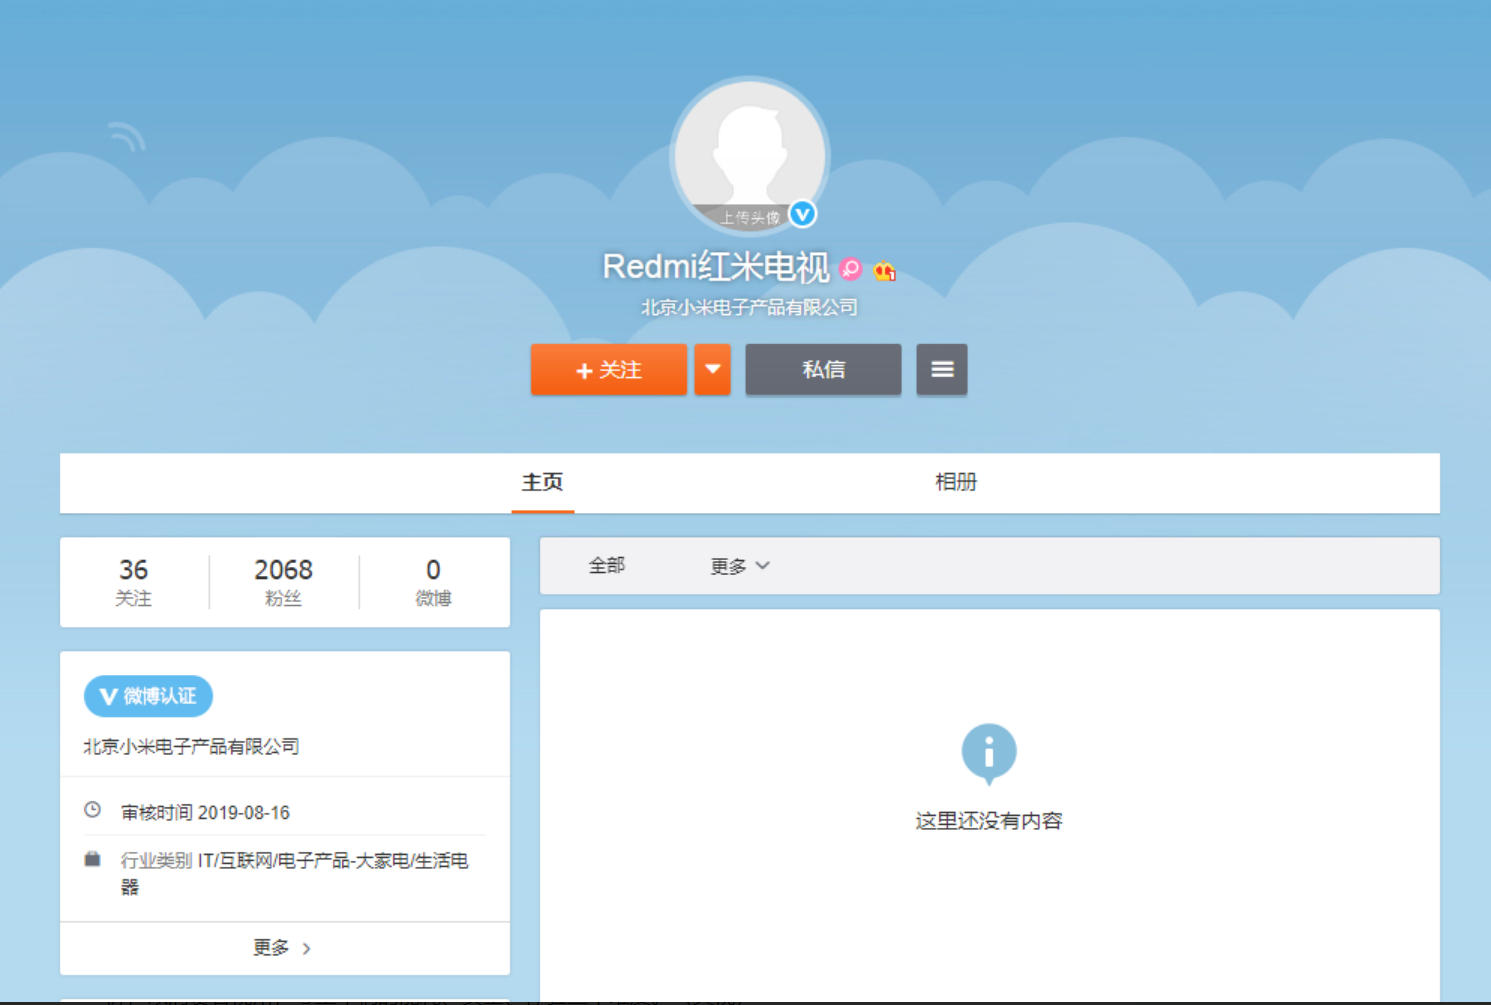Viewport: 1491px width, 1005px height.
Task: Click the 上传头像 label on avatar
Action: [x=750, y=218]
